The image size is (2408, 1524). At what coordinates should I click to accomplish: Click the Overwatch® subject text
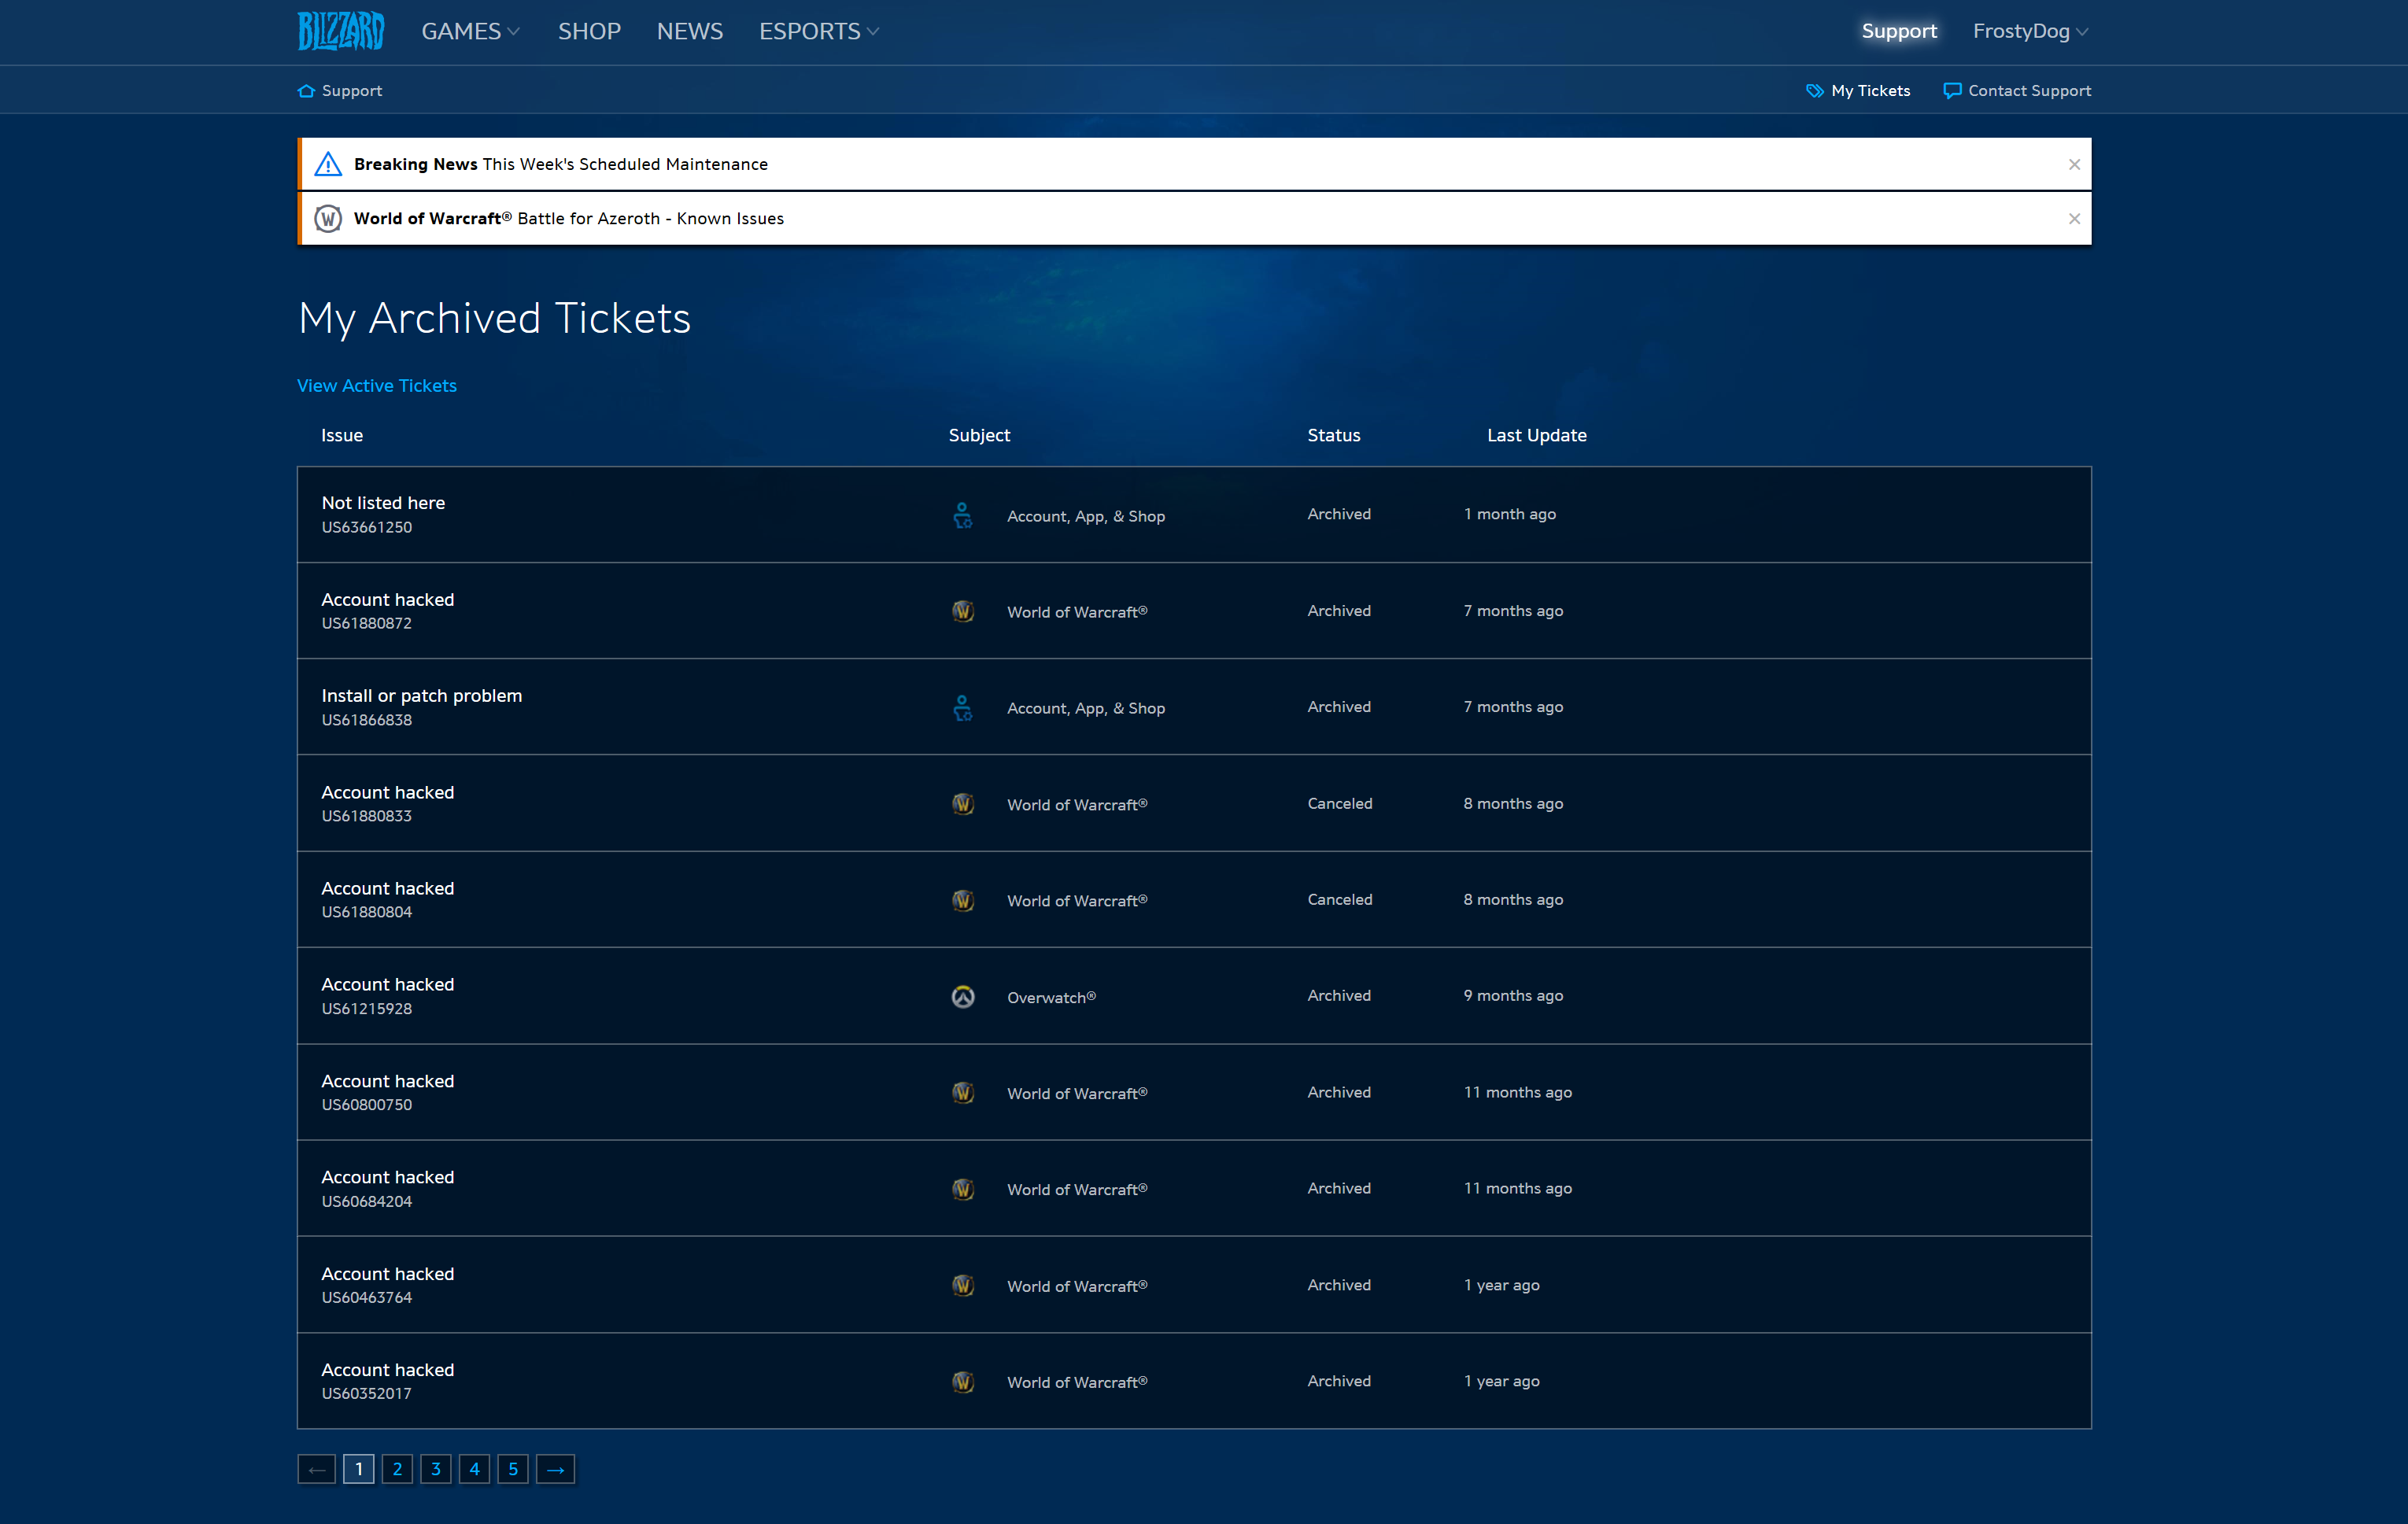coord(1051,998)
